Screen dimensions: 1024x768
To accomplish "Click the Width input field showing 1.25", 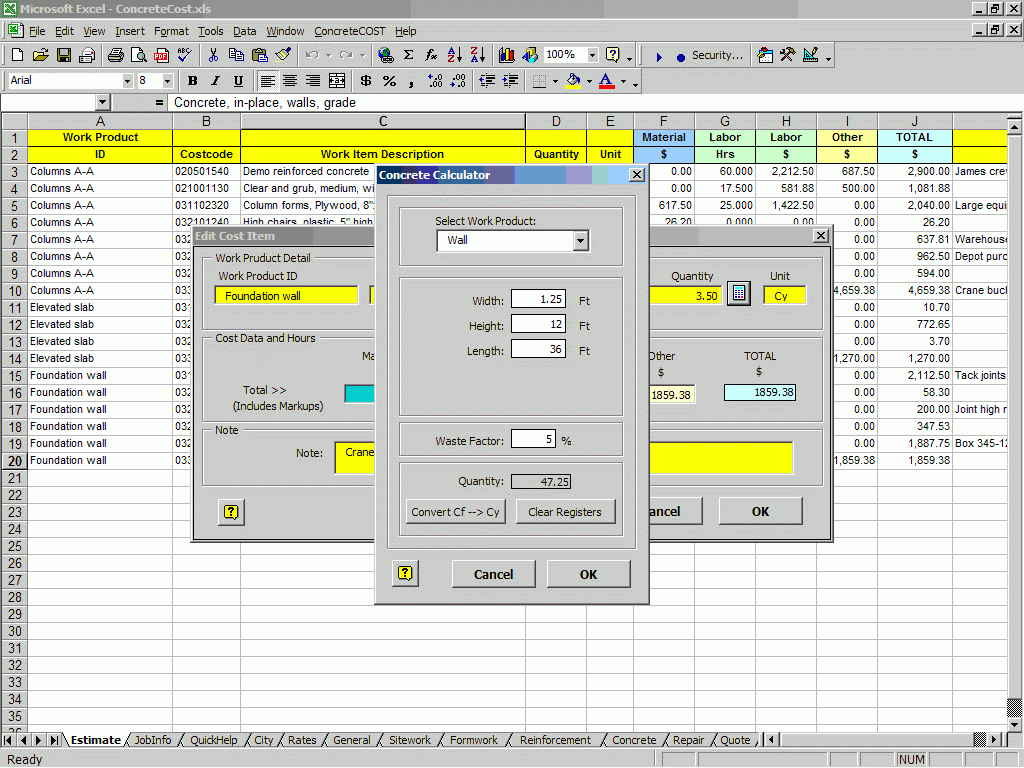I will (538, 297).
